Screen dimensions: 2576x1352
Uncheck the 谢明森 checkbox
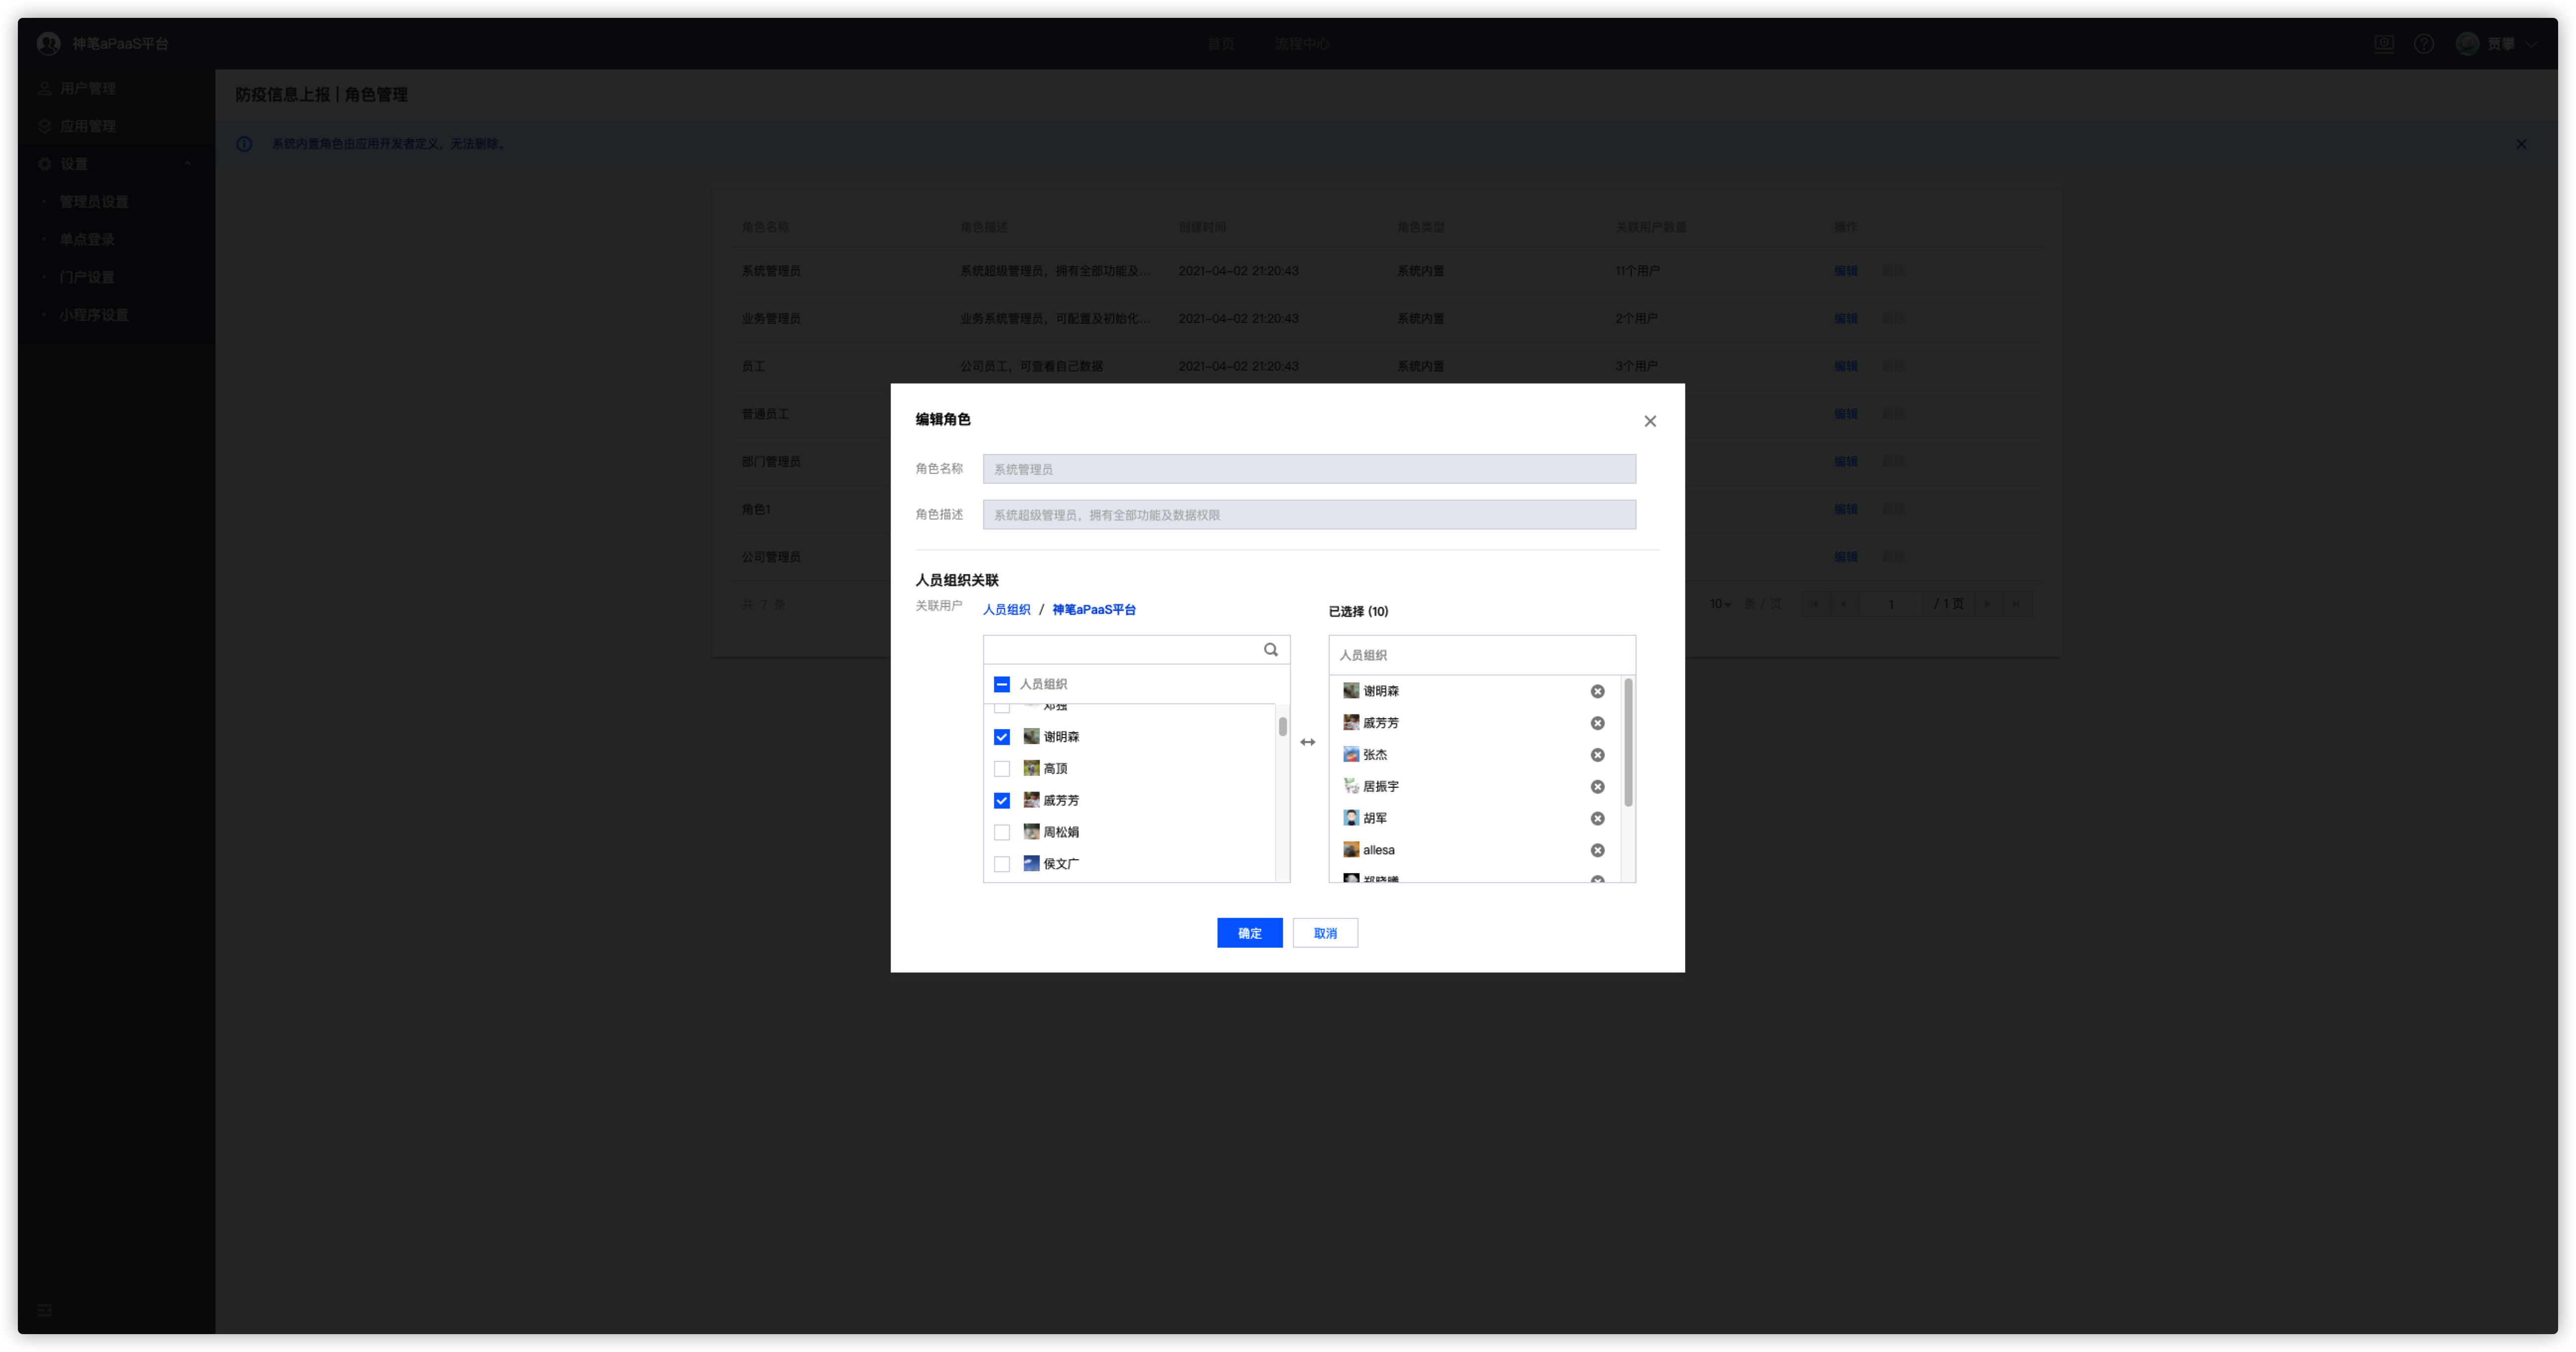pos(1001,737)
